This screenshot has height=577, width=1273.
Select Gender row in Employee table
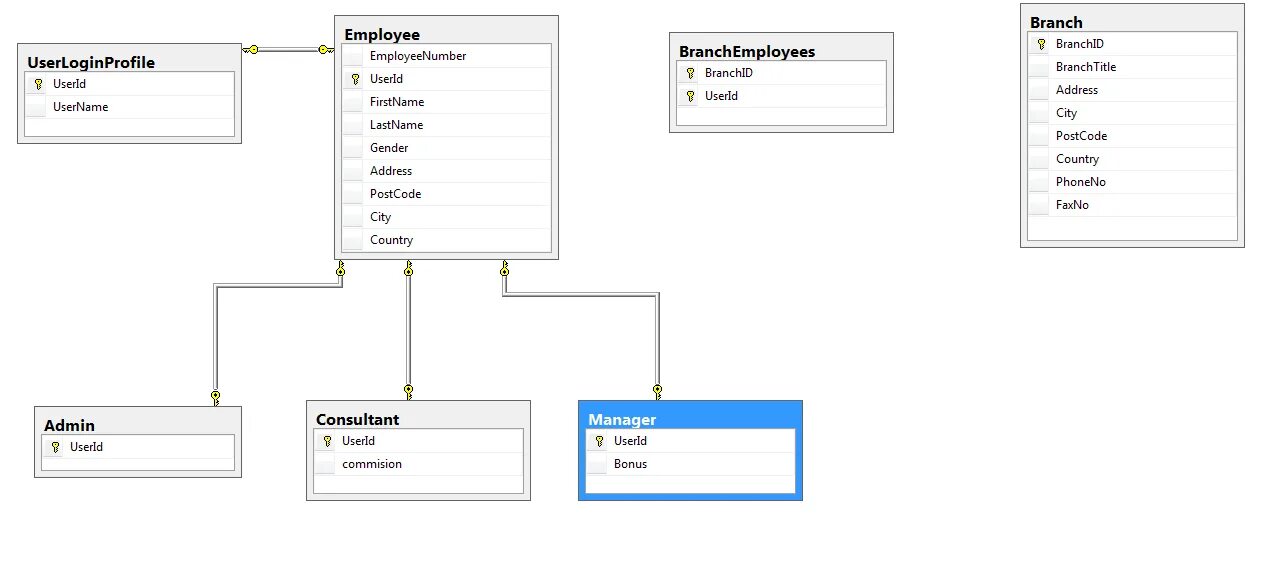(x=446, y=148)
